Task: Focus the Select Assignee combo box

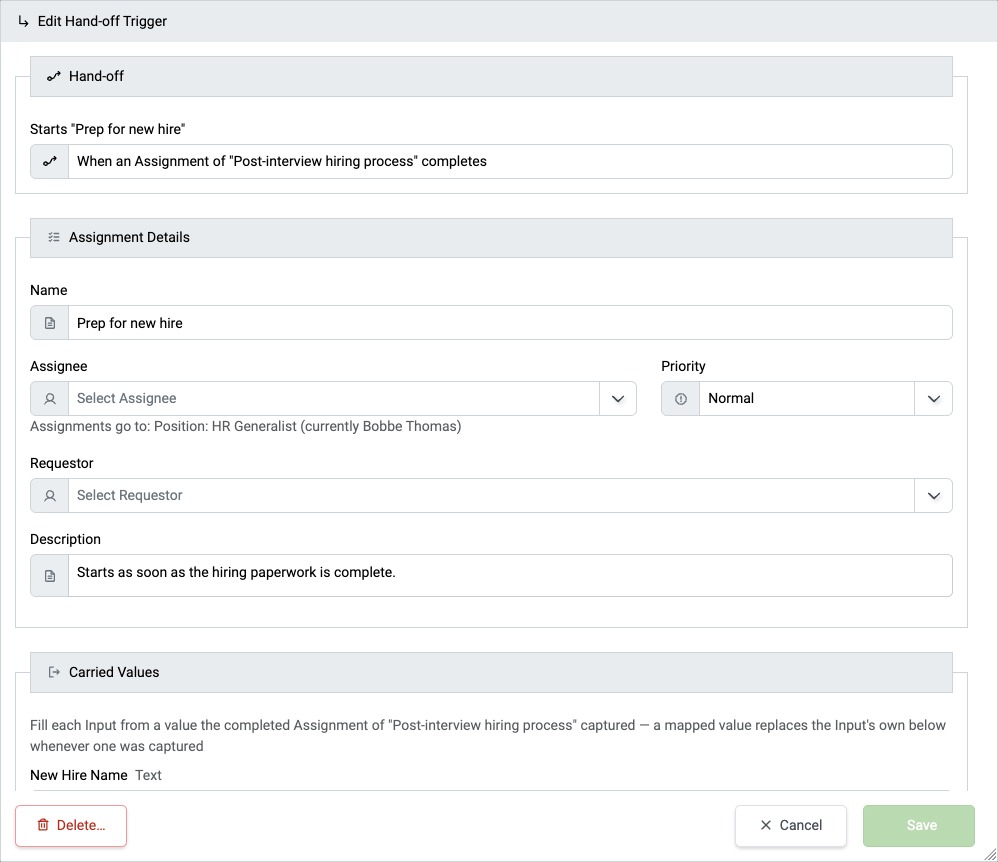Action: tap(333, 399)
